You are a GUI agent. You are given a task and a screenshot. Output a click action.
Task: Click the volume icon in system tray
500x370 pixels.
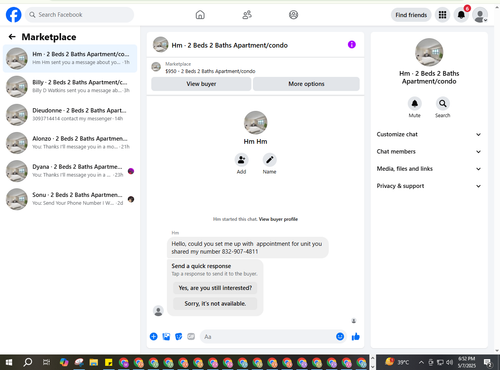click(x=450, y=362)
